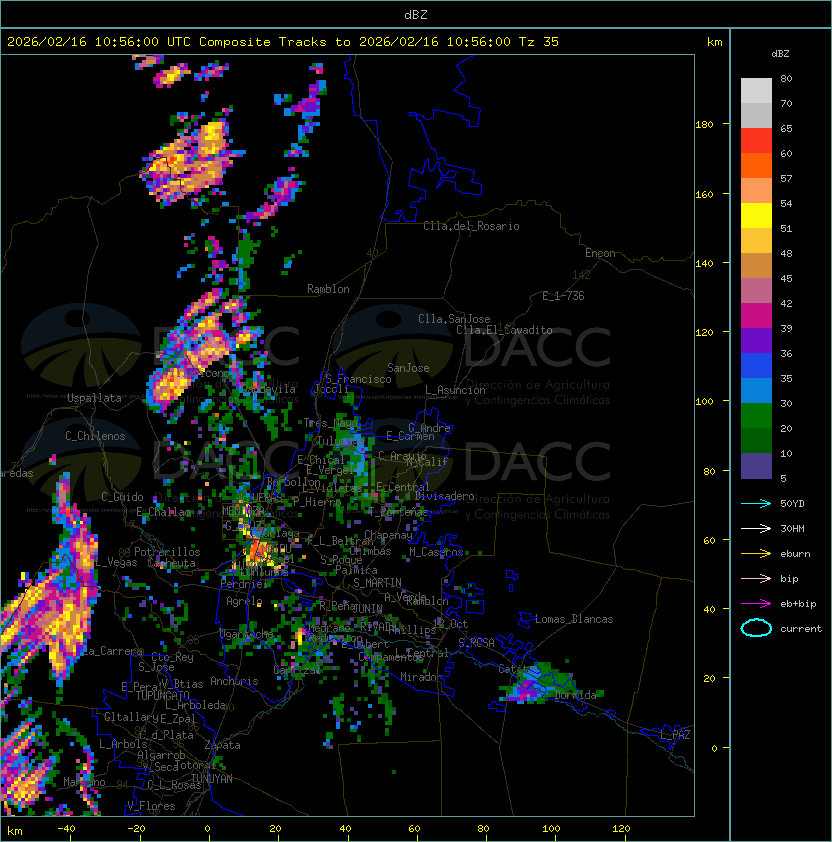
Task: Click the 'Potrerillos' map label
Action: pyautogui.click(x=167, y=552)
